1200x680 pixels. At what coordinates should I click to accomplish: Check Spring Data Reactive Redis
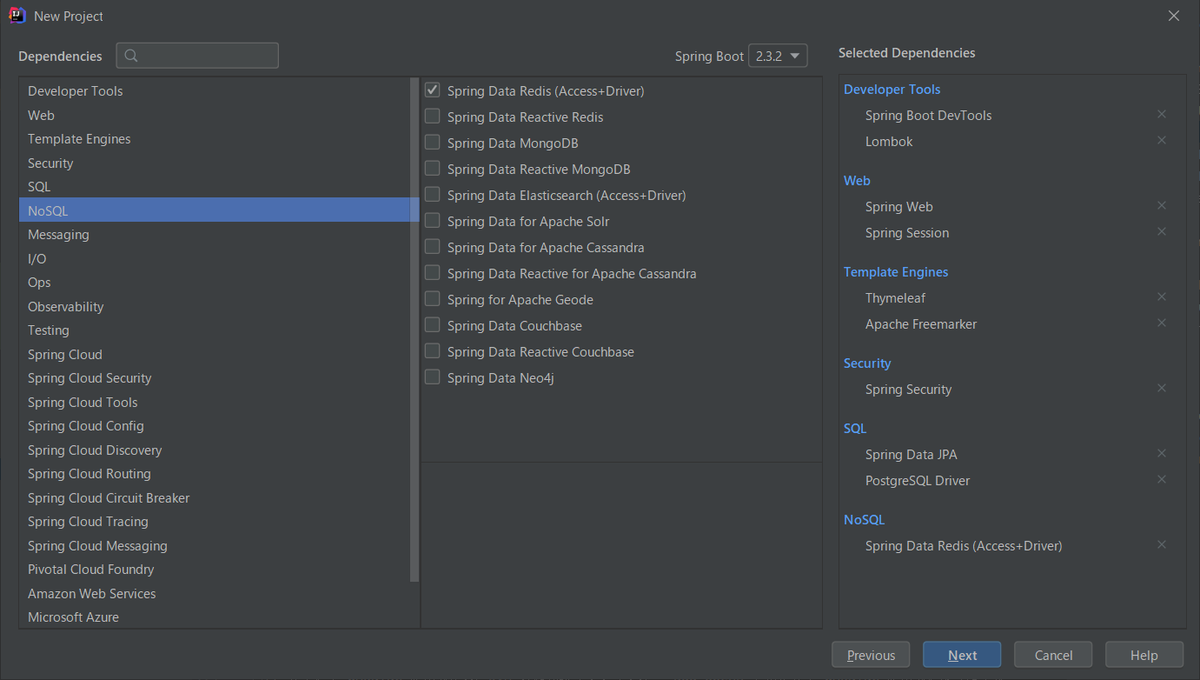[432, 116]
